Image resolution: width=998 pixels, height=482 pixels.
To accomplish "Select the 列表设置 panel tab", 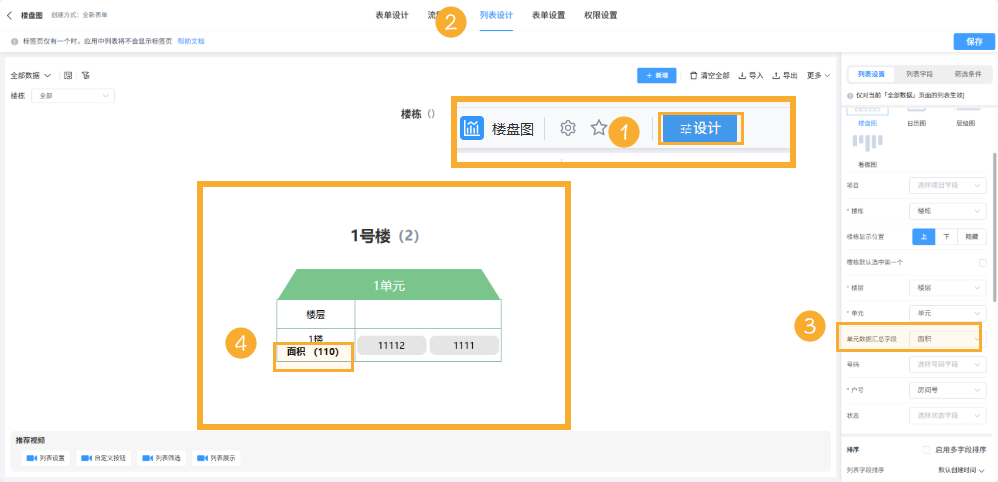I will pyautogui.click(x=871, y=74).
